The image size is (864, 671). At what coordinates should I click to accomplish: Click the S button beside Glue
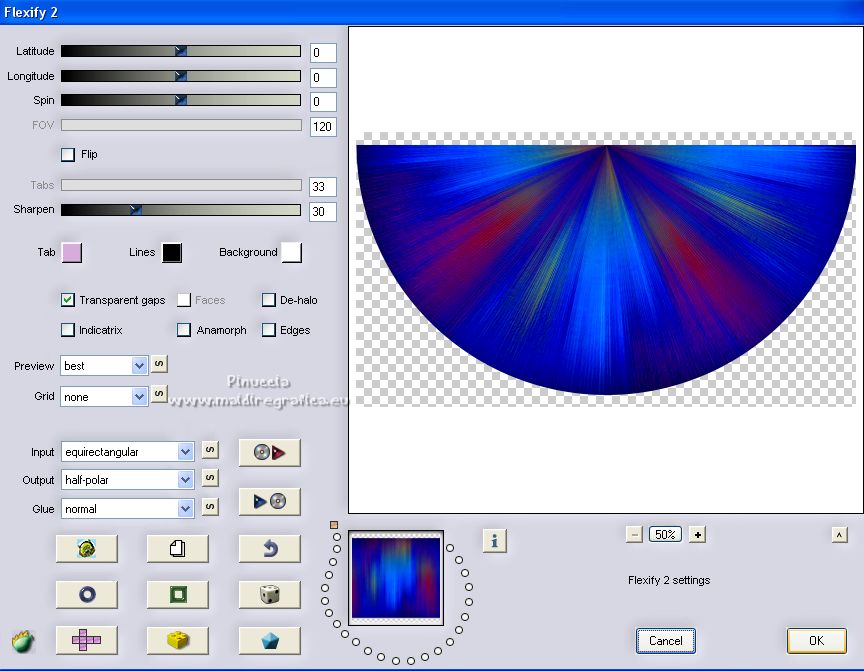pos(210,506)
